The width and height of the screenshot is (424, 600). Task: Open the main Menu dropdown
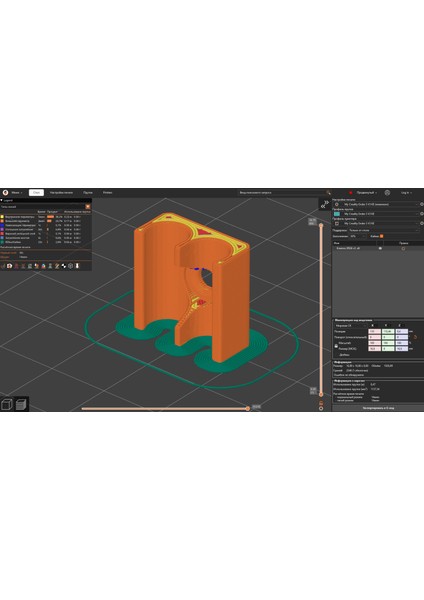15,192
